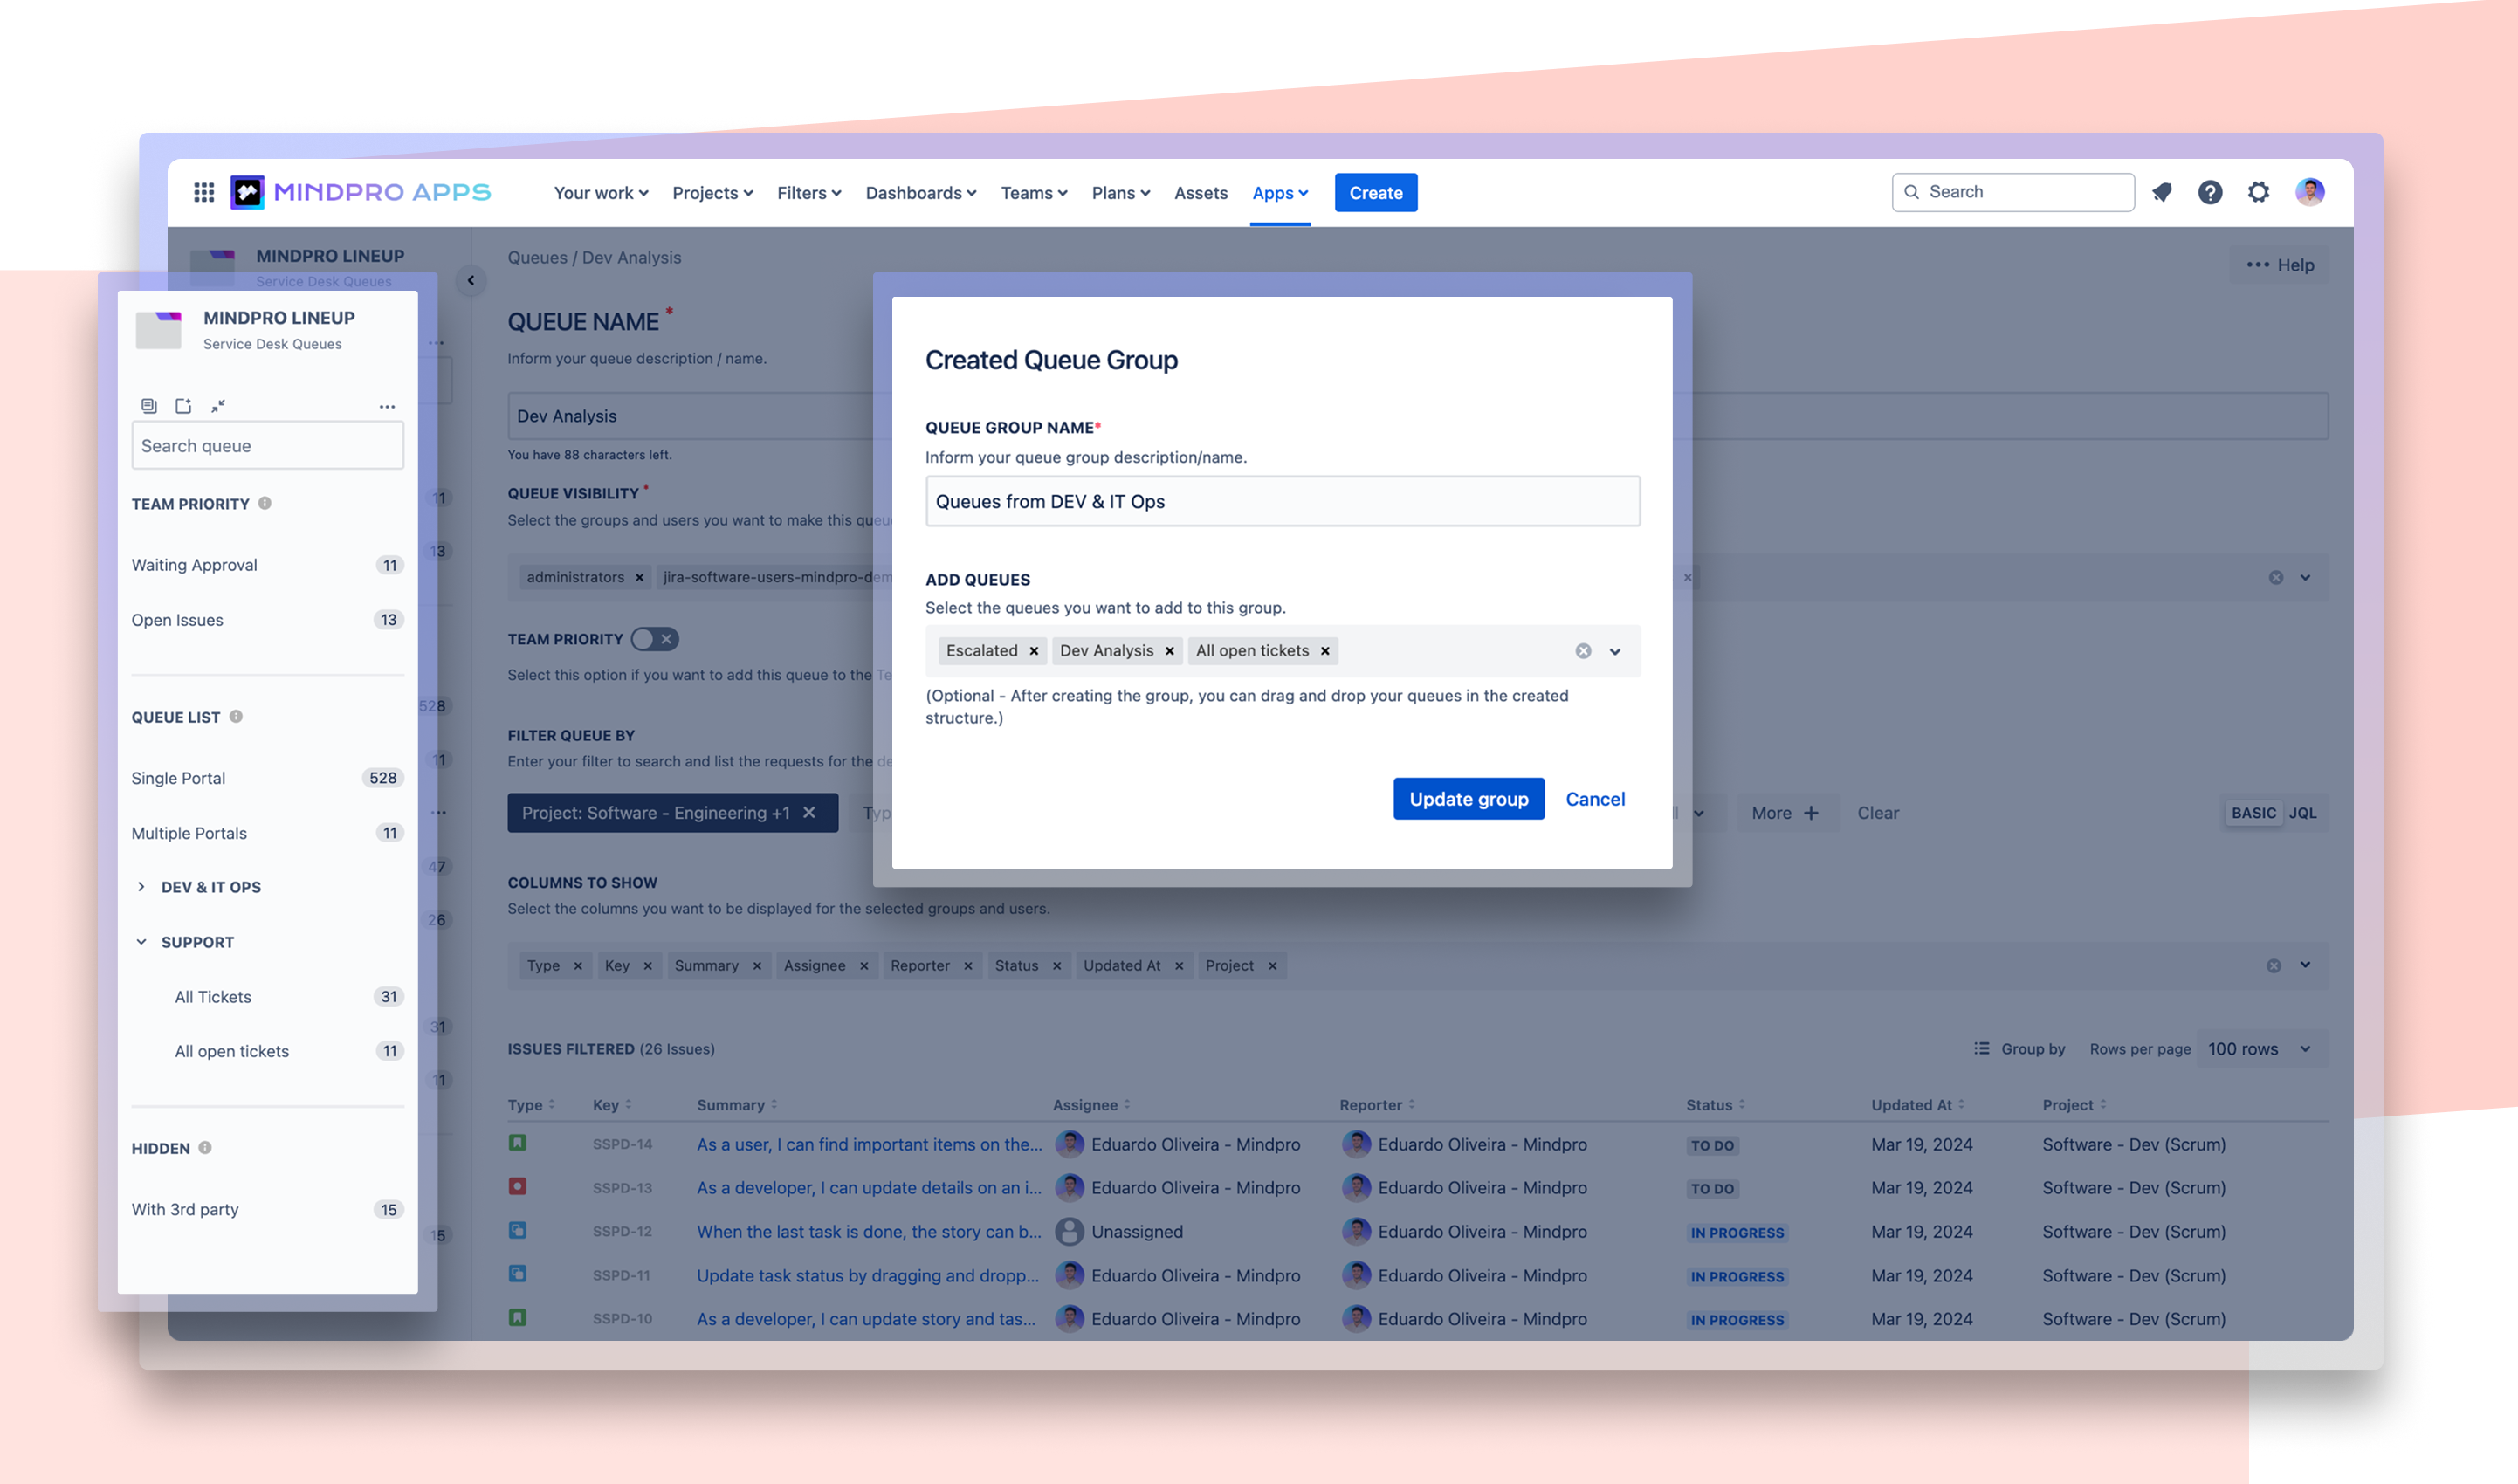
Task: Clear all selected queues in Add Queues
Action: point(1583,651)
